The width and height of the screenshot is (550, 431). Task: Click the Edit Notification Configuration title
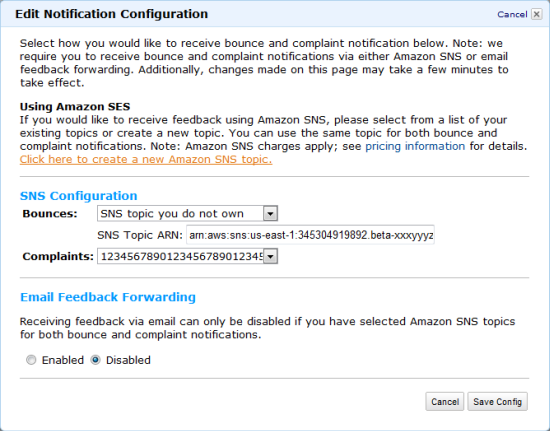tap(112, 14)
